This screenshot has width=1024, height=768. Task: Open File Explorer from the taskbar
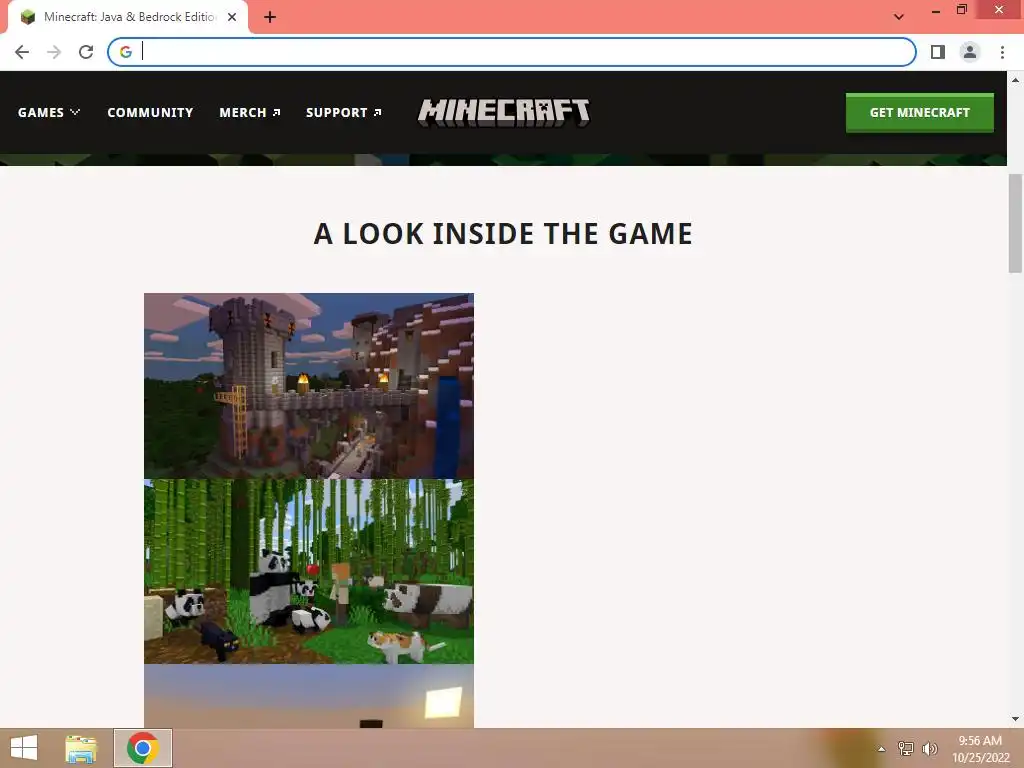click(81, 748)
